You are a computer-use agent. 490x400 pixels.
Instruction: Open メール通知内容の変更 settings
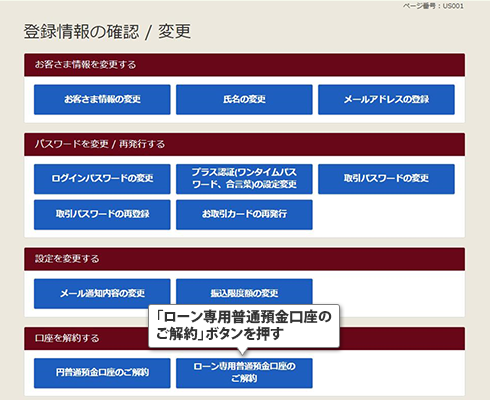(x=102, y=293)
